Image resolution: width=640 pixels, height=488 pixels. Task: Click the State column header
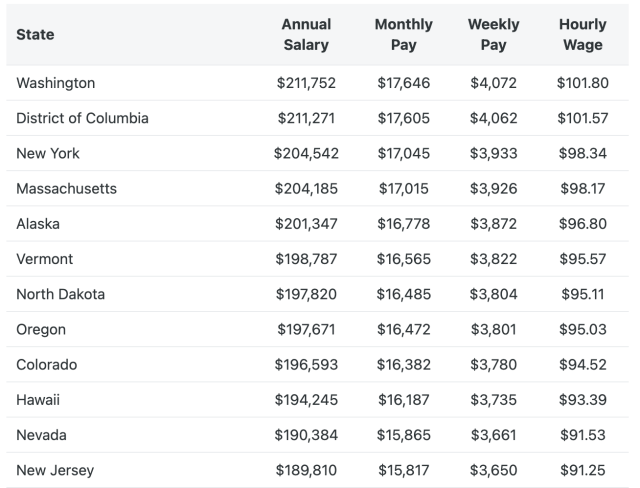pos(35,34)
